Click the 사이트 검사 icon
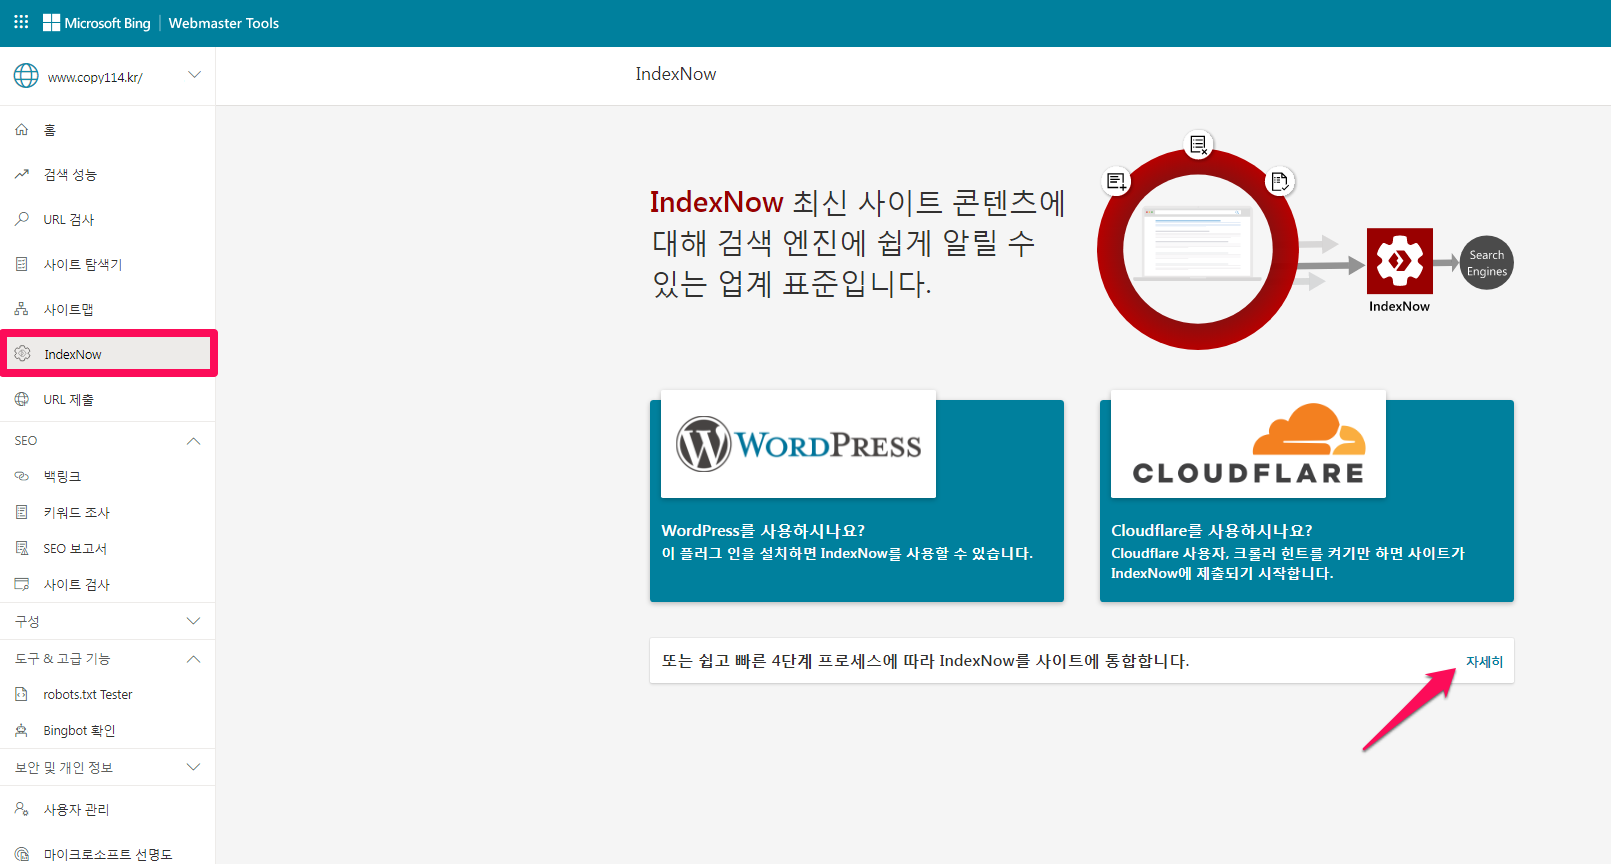1611x864 pixels. 22,584
